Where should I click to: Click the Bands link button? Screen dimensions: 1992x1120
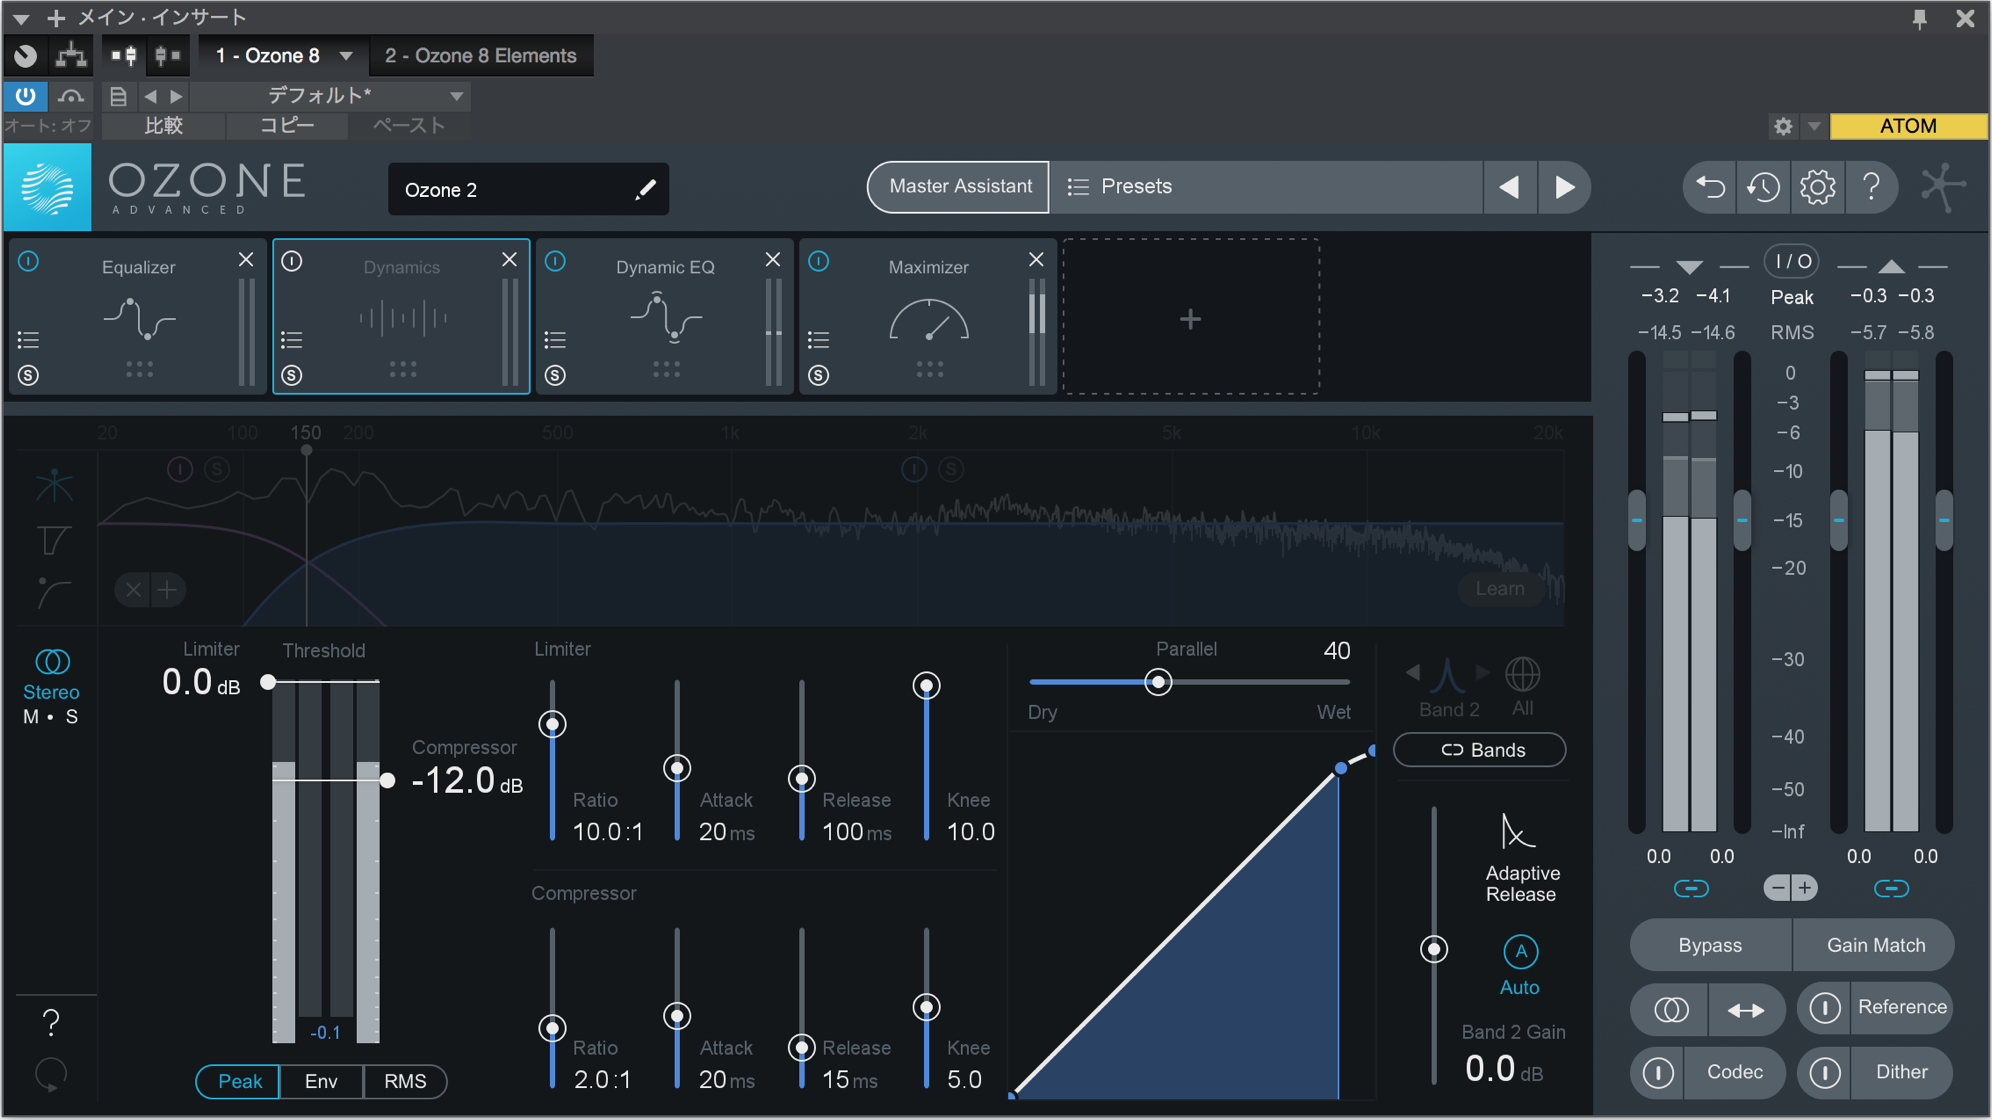[x=1480, y=750]
